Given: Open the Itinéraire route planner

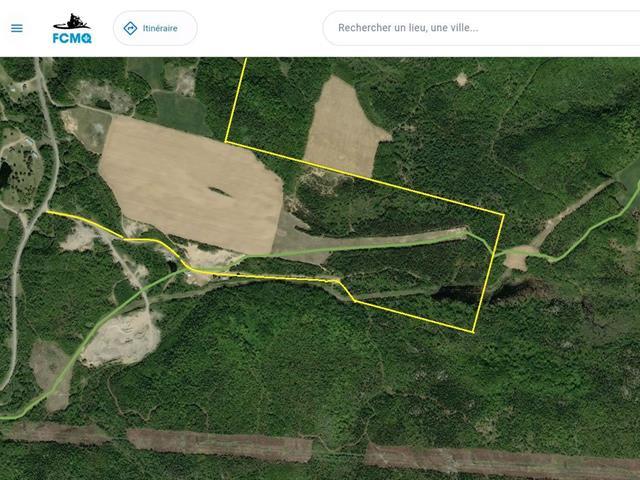Looking at the screenshot, I should tap(155, 28).
